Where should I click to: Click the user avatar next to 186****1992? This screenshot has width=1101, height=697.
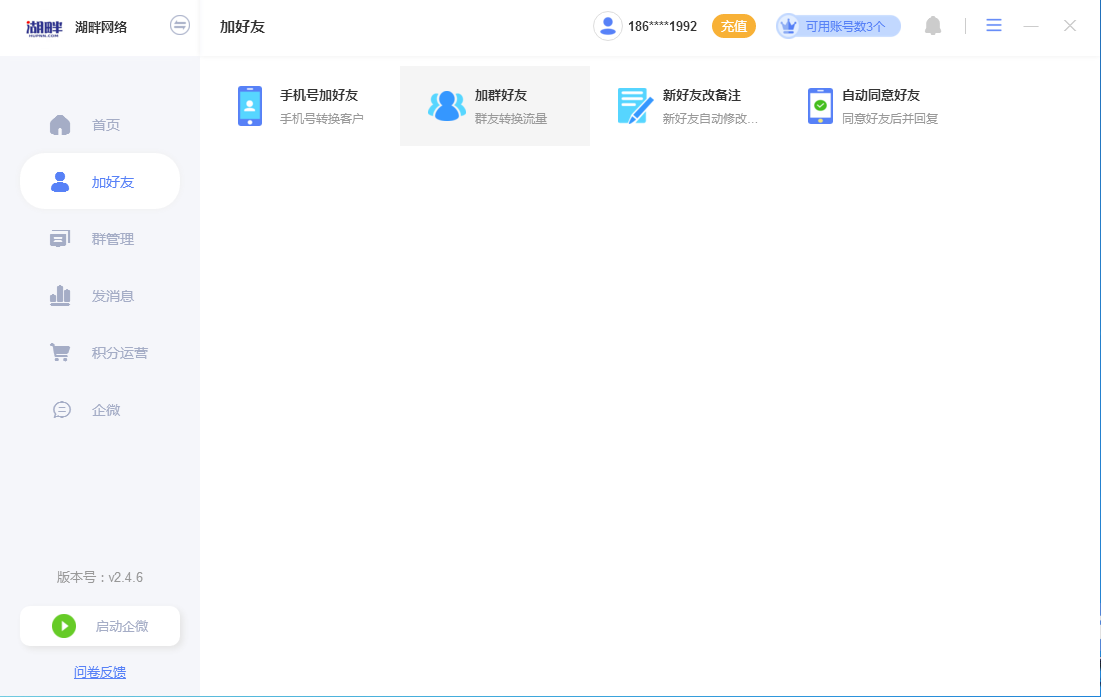(x=607, y=25)
